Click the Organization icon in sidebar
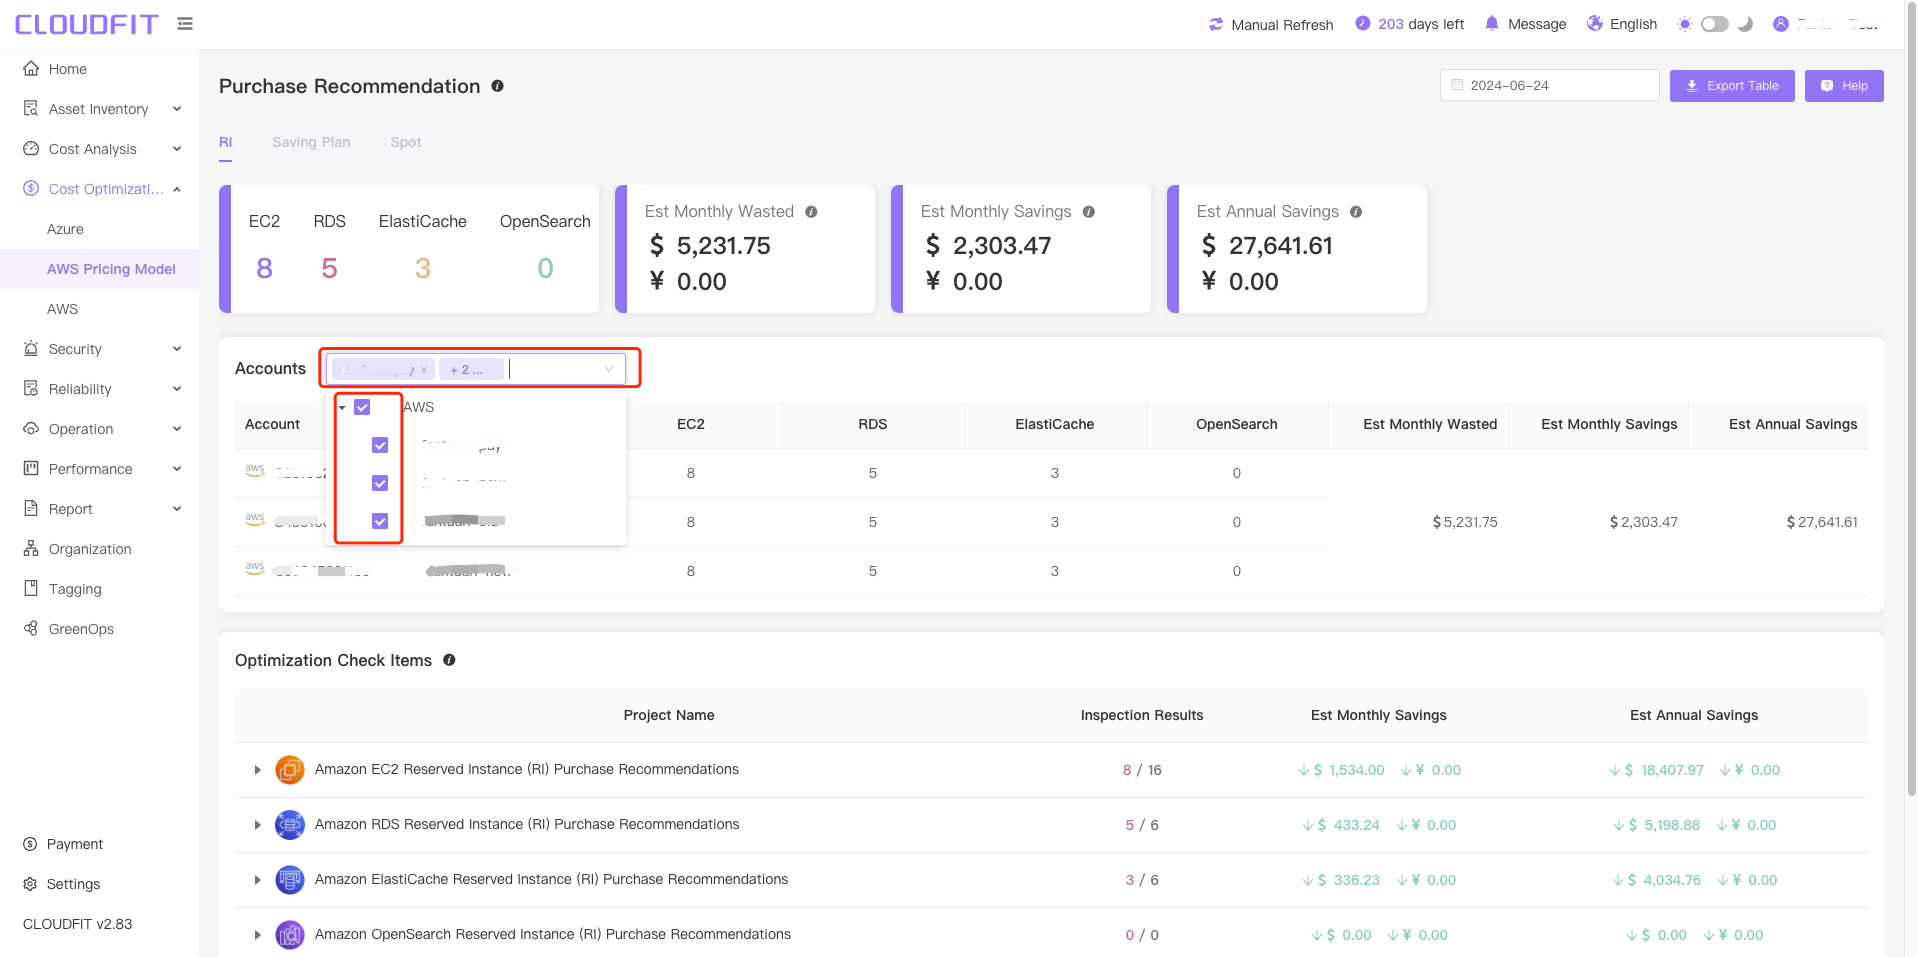 31,548
